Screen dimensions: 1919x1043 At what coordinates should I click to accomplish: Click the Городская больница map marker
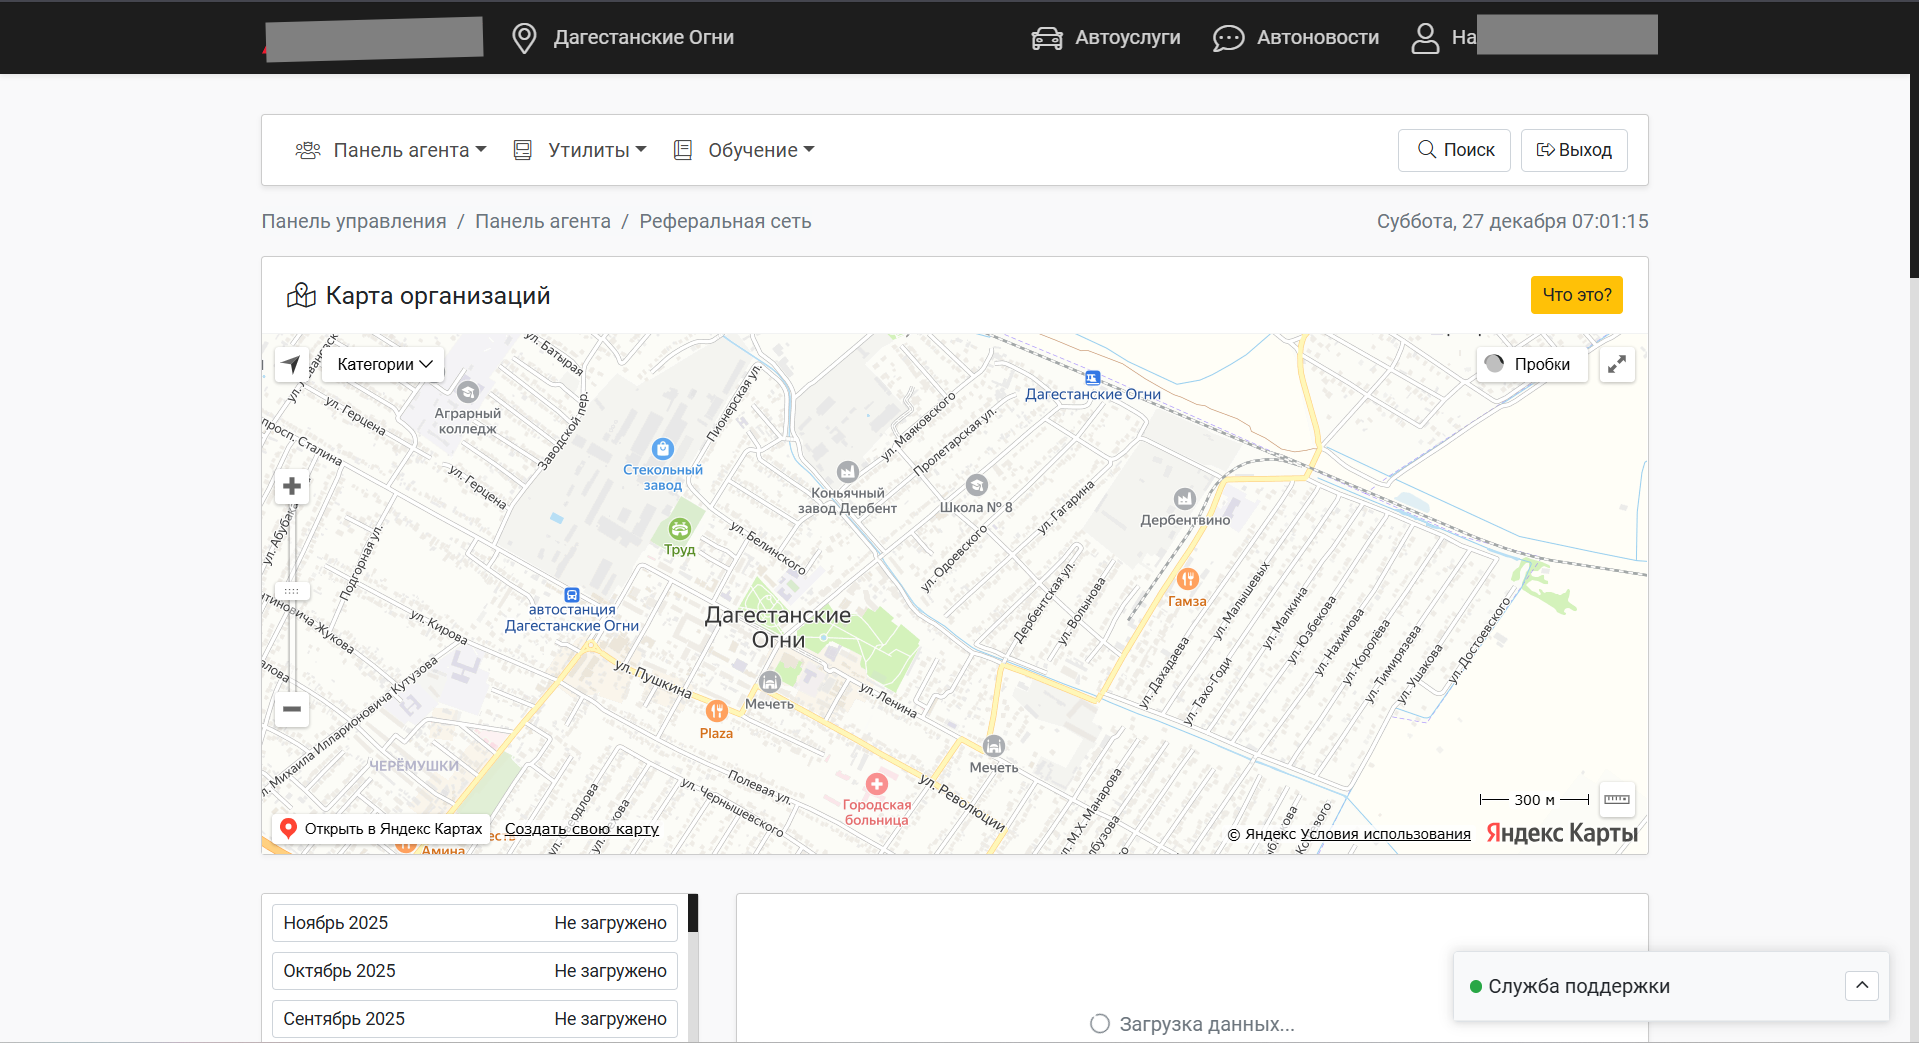pos(877,785)
